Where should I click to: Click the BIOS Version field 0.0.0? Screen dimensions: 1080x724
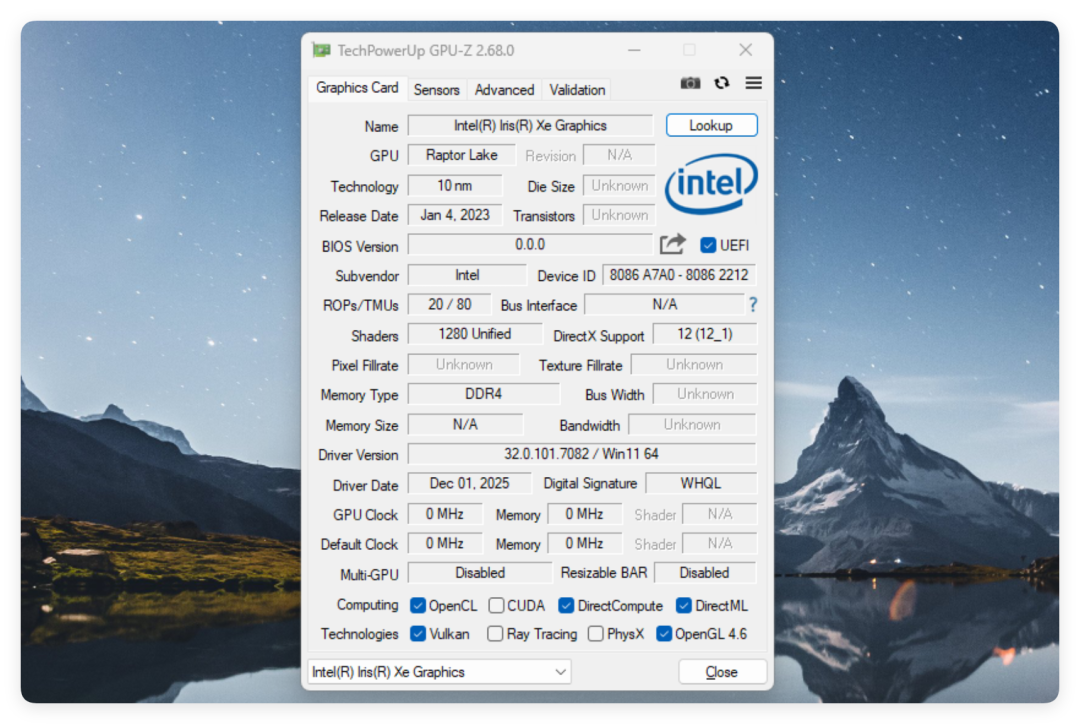pos(530,245)
